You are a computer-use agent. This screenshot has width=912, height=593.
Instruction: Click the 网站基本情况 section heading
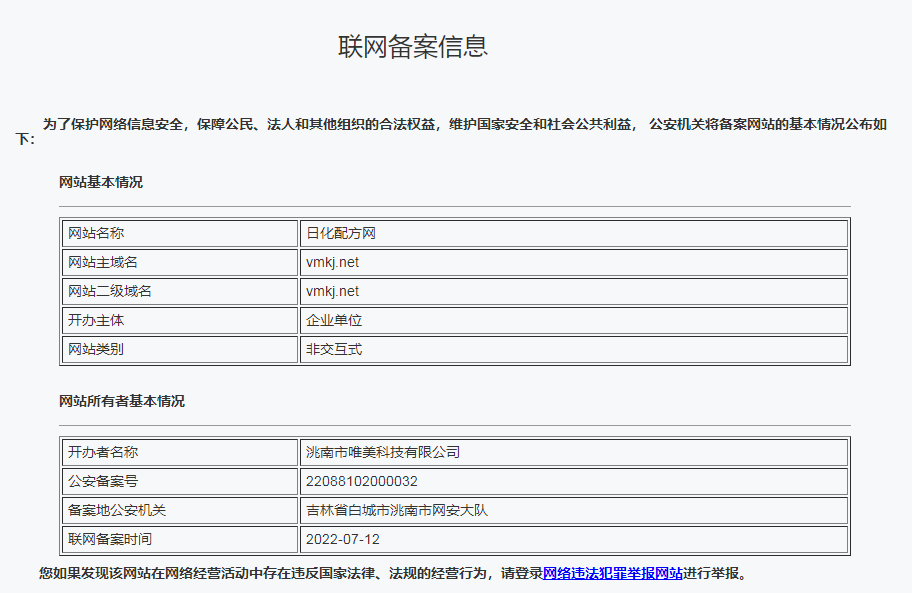101,182
